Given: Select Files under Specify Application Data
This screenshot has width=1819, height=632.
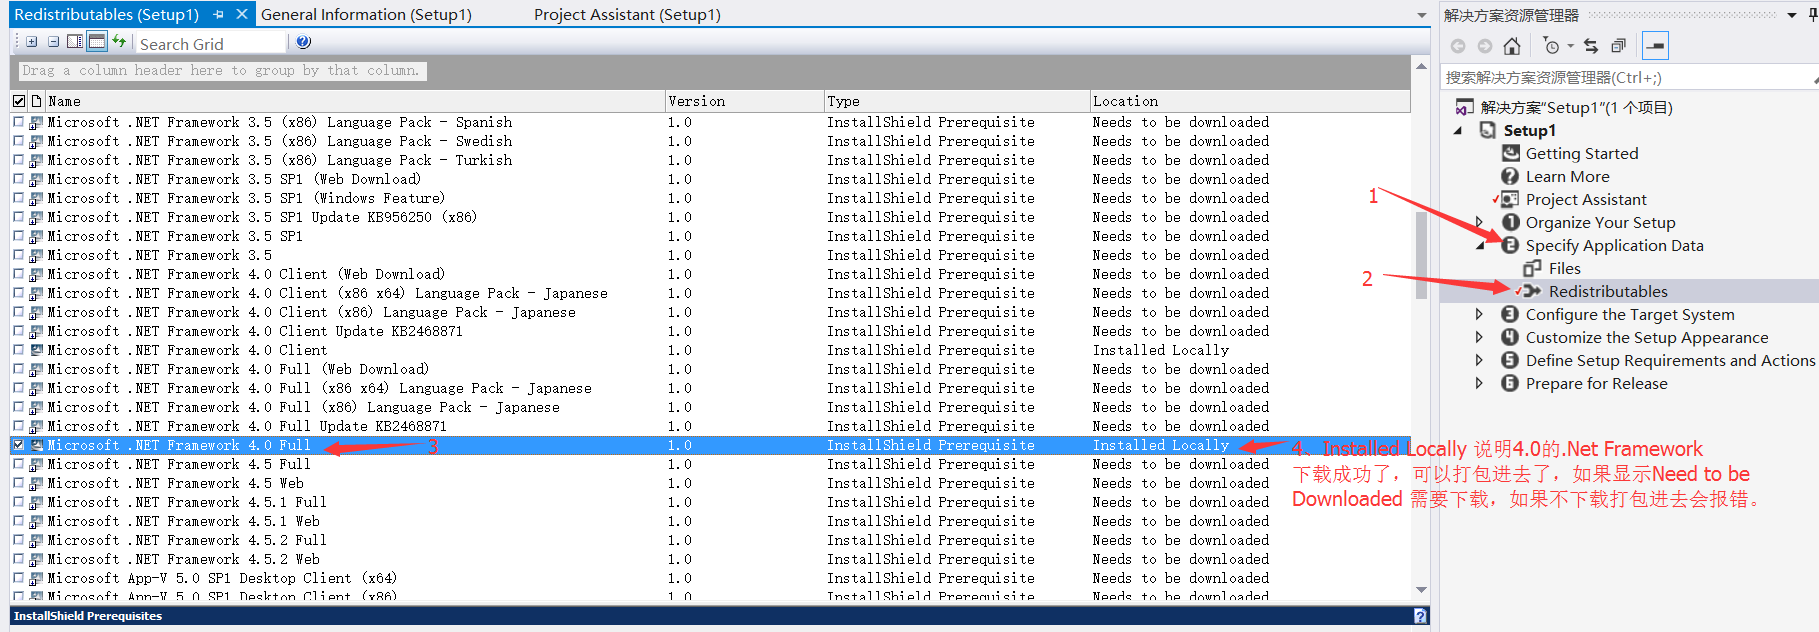Looking at the screenshot, I should point(1565,268).
